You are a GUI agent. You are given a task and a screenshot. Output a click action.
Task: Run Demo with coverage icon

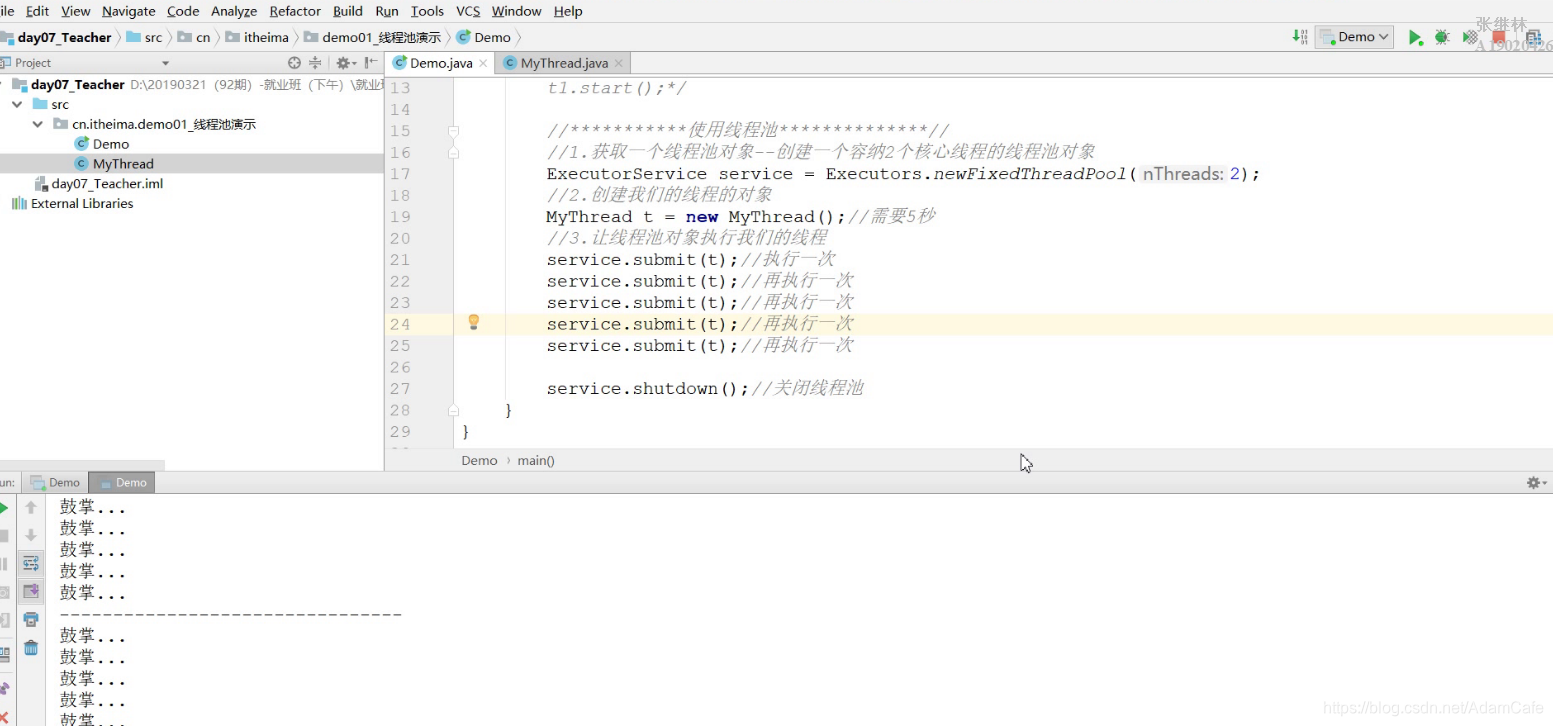[x=1470, y=37]
